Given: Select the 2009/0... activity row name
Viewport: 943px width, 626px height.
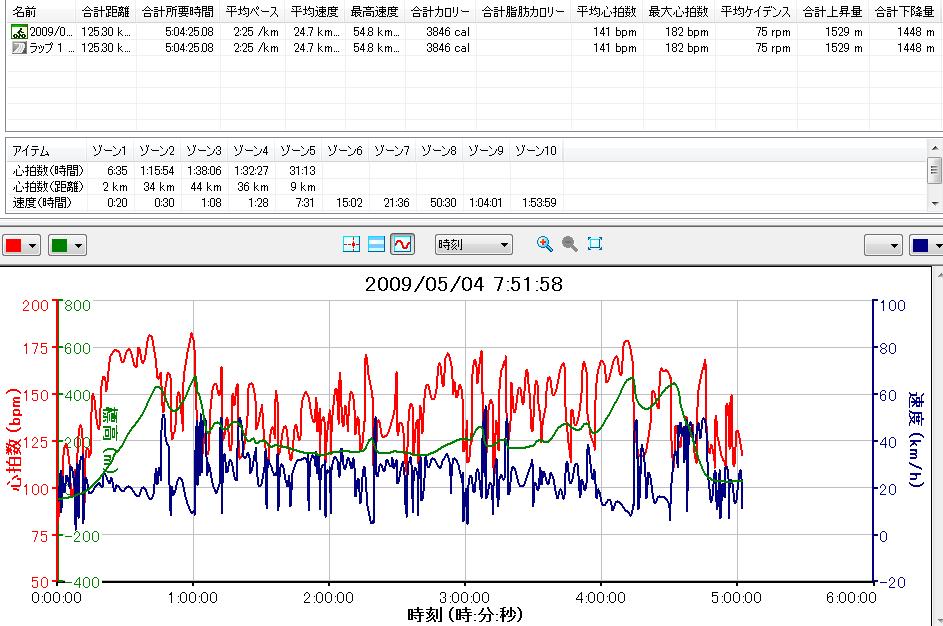Looking at the screenshot, I should 51,32.
